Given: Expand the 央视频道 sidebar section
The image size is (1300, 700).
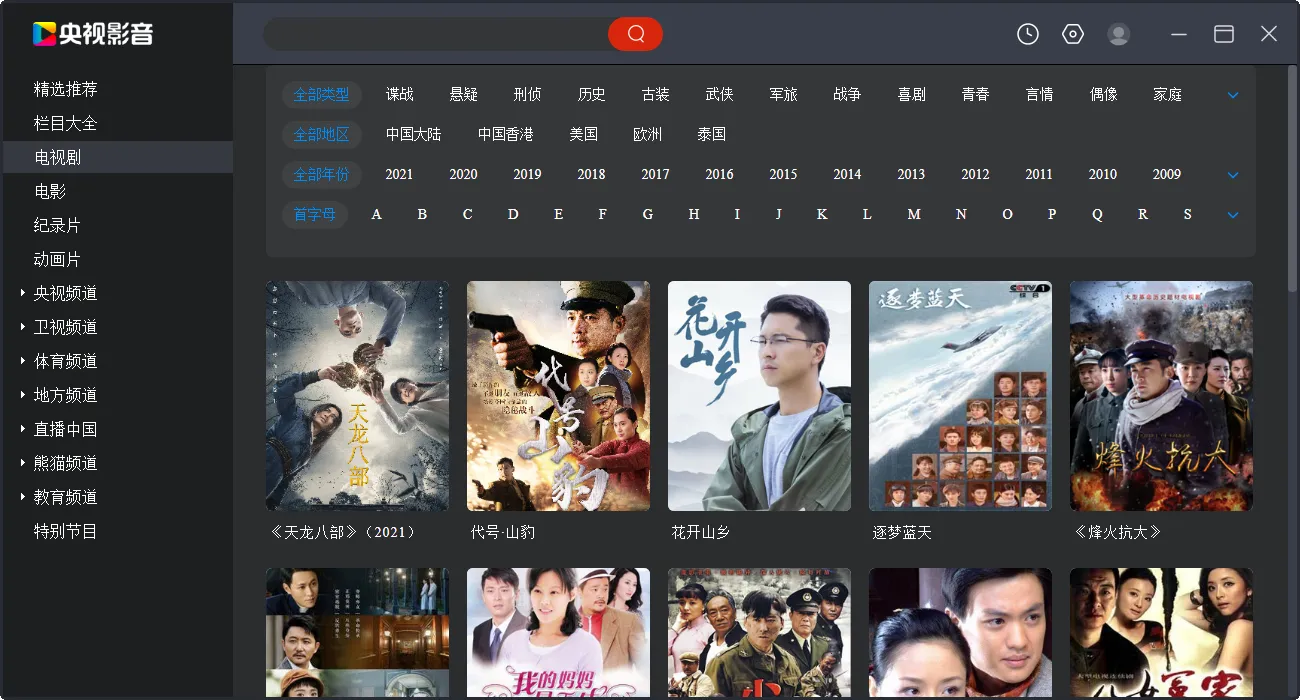Looking at the screenshot, I should (62, 292).
